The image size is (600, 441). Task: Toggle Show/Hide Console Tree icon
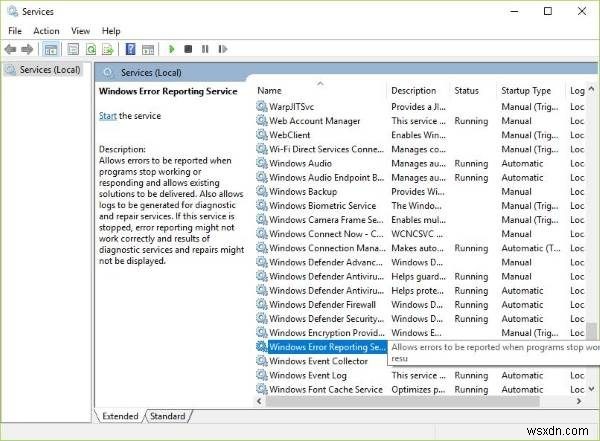click(x=51, y=49)
